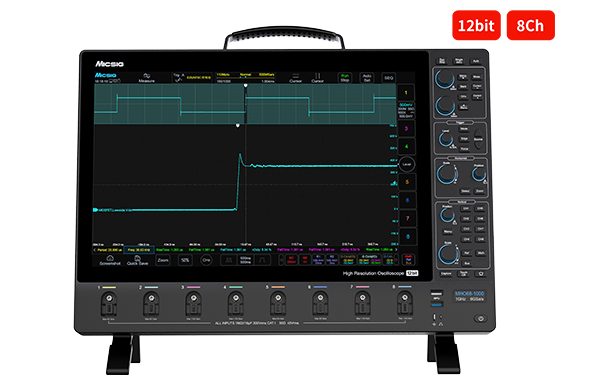The width and height of the screenshot is (600, 380).
Task: Toggle channel 1 yellow button
Action: click(x=406, y=93)
